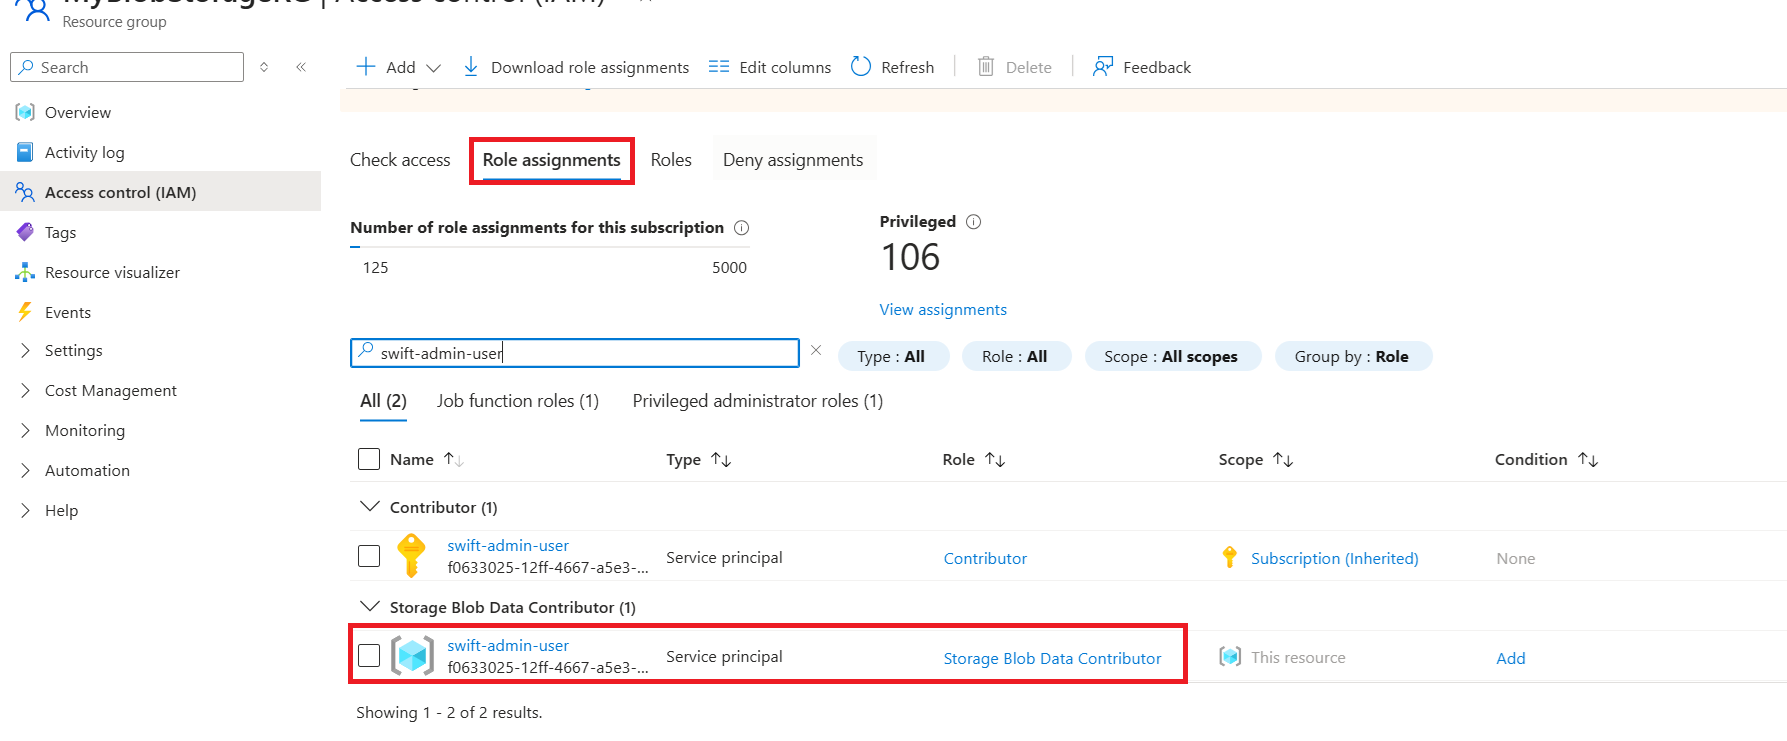
Task: Open the Group by : Role filter
Action: pyautogui.click(x=1352, y=356)
